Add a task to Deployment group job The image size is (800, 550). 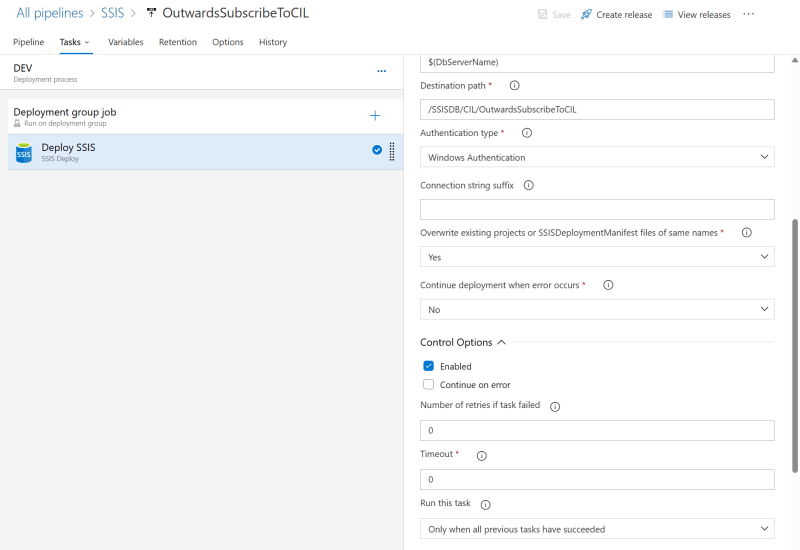click(x=375, y=116)
